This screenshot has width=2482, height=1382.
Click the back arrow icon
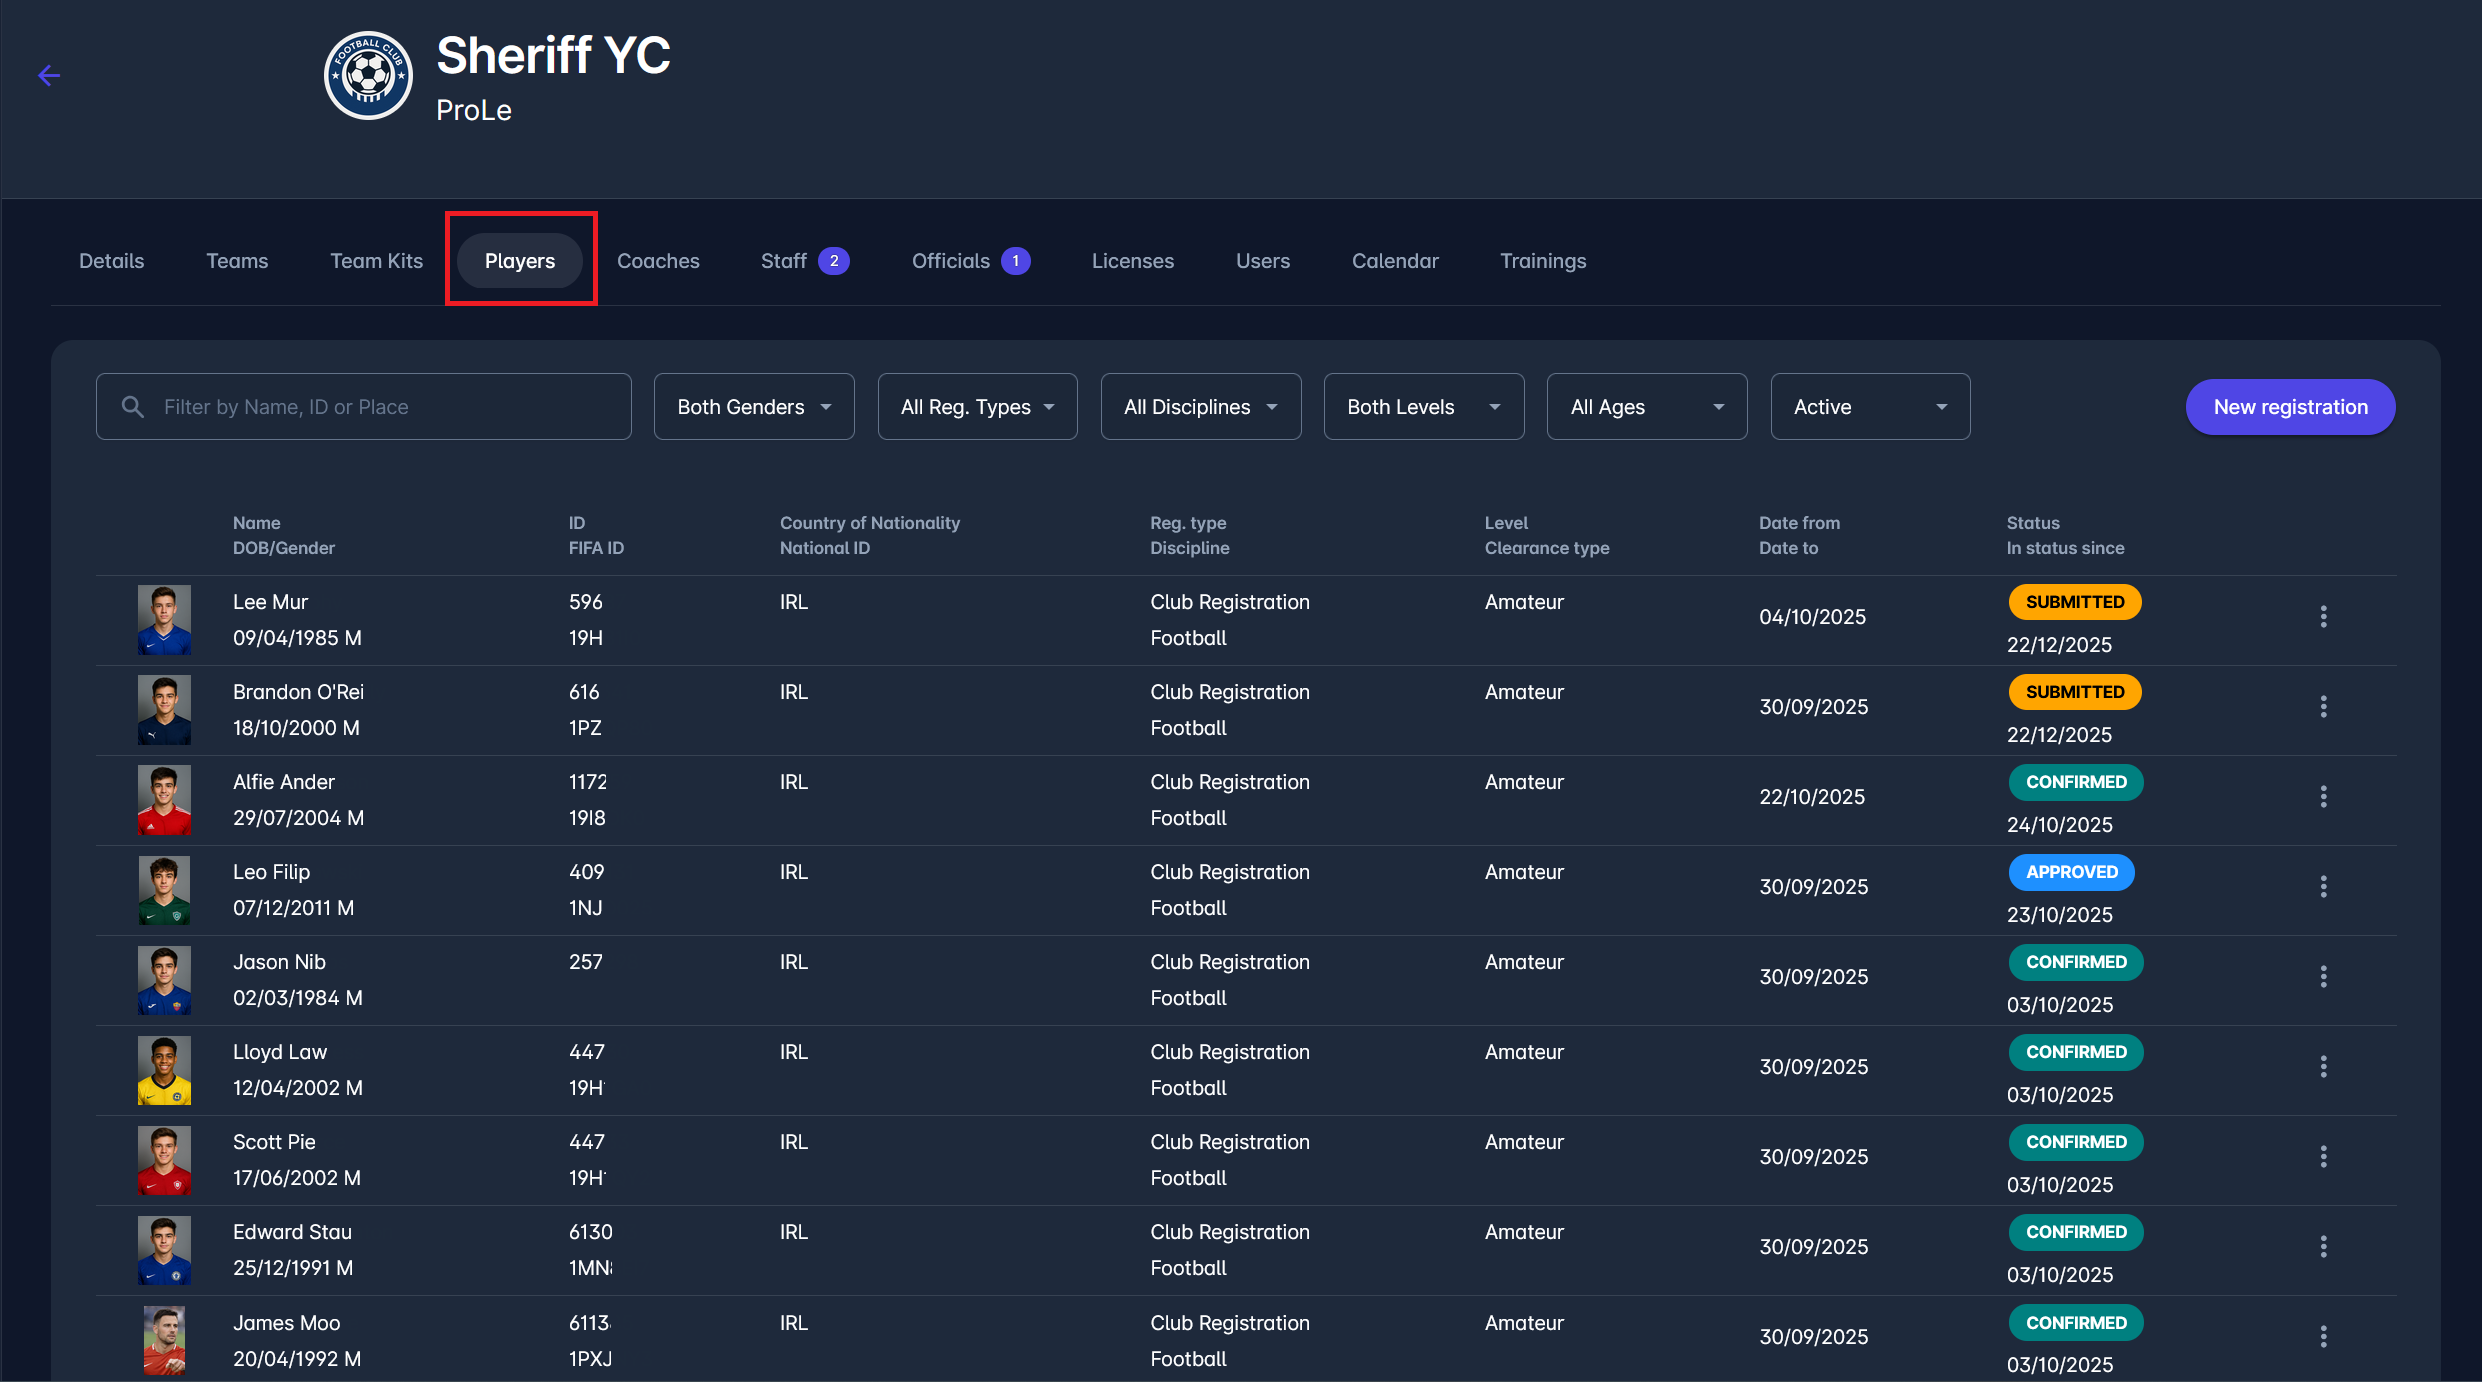(49, 76)
